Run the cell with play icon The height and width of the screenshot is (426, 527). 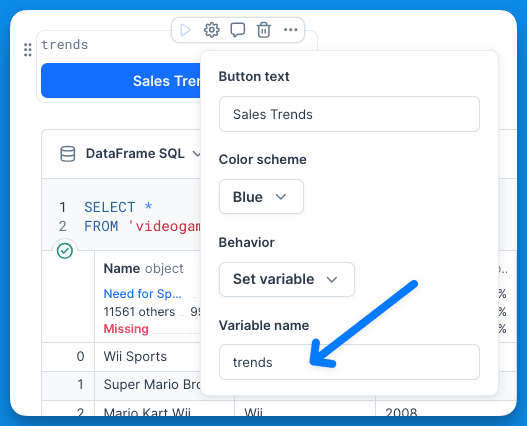pos(185,30)
